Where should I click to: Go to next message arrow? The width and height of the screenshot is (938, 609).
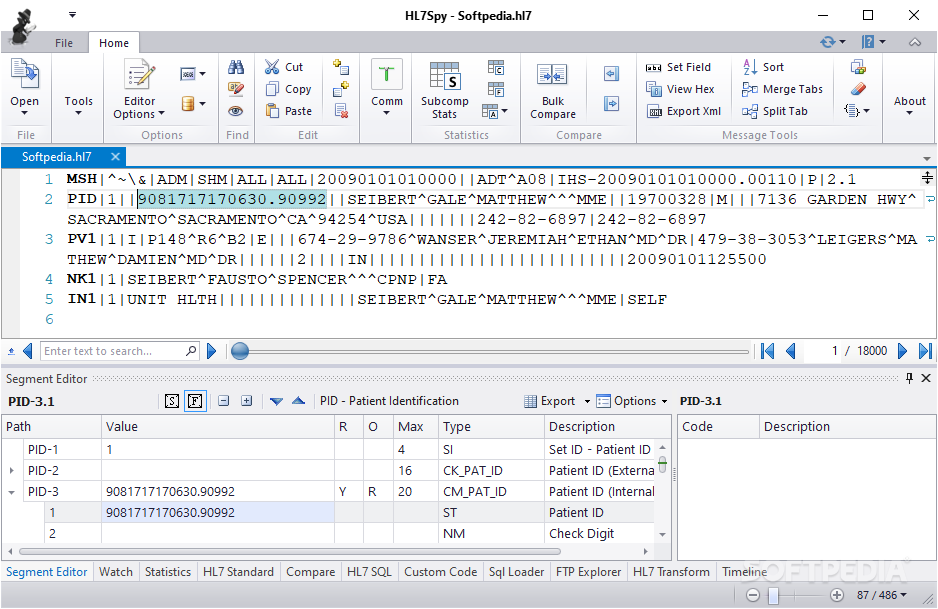[x=903, y=351]
